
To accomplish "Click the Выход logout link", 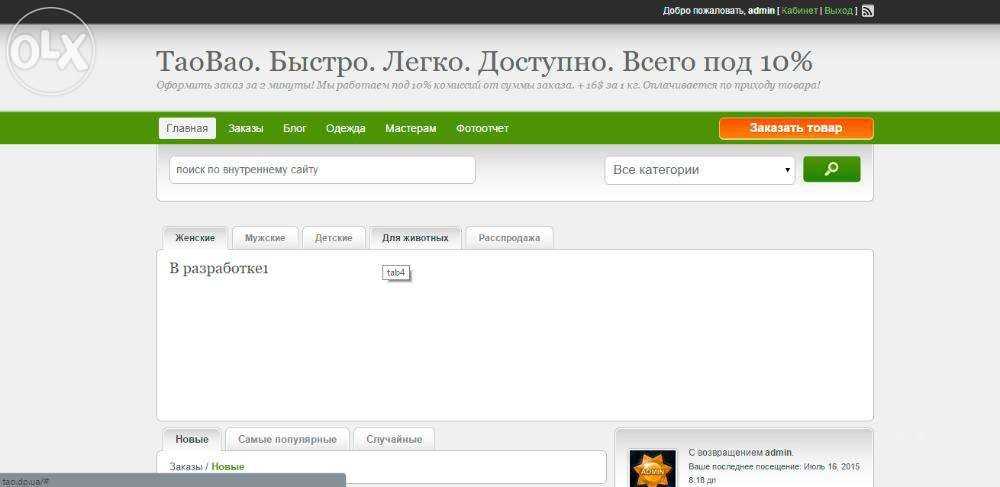I will tap(838, 11).
